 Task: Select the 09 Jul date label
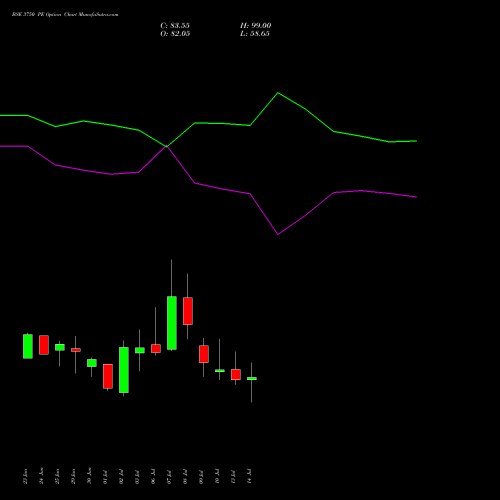(x=201, y=476)
